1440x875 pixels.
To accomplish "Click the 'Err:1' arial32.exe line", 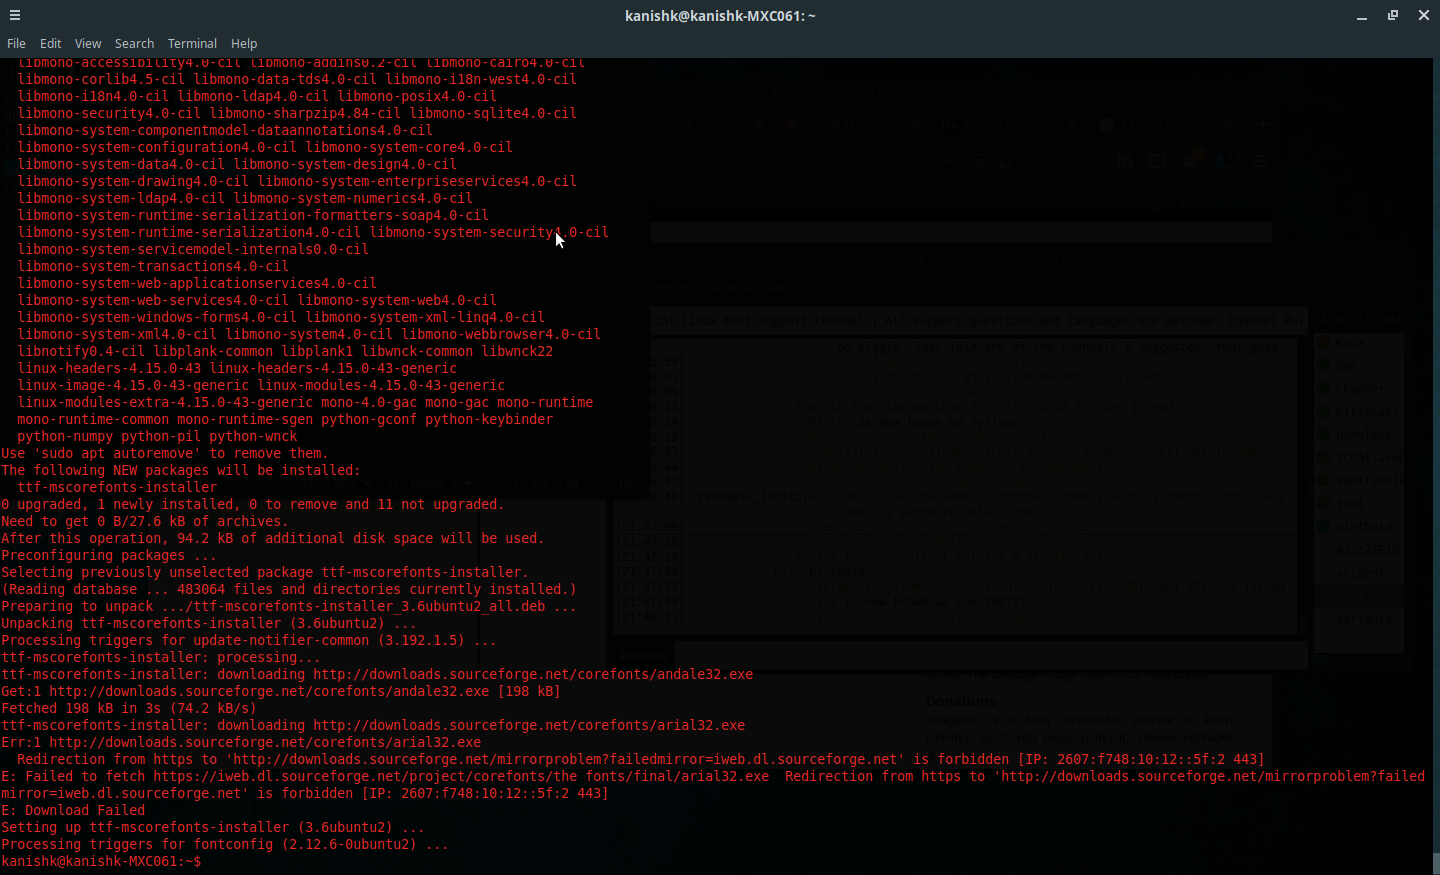I will pyautogui.click(x=241, y=742).
